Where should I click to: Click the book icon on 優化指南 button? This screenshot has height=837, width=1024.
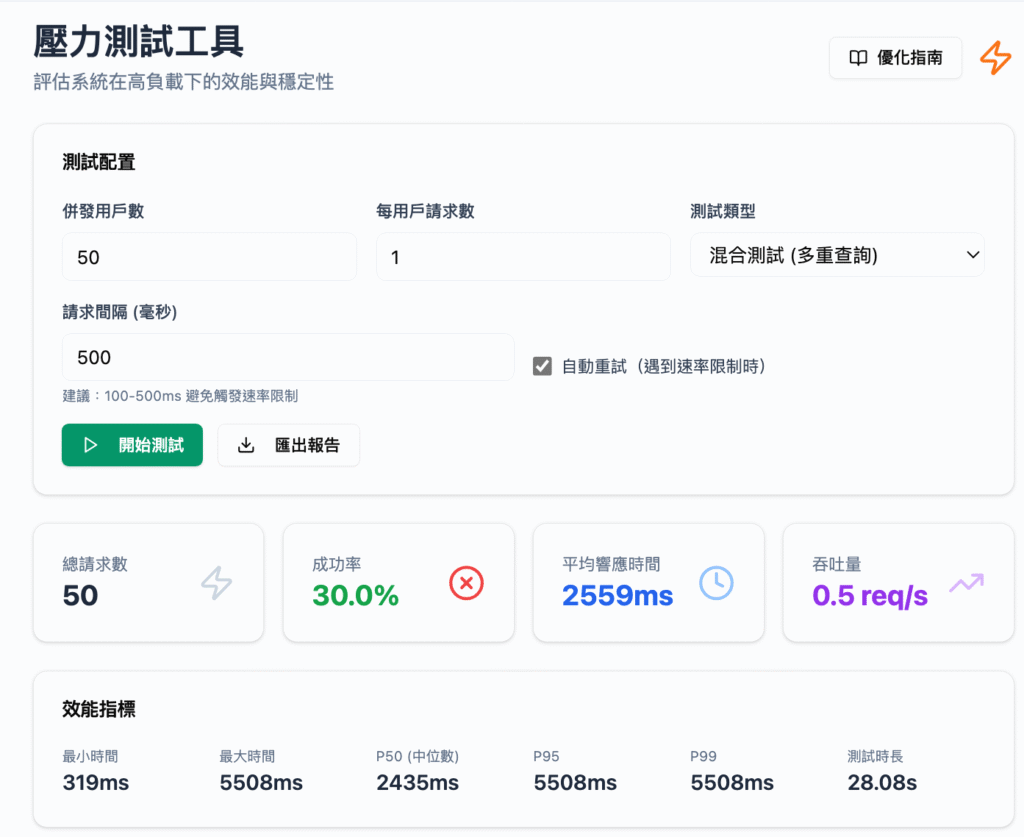[858, 58]
